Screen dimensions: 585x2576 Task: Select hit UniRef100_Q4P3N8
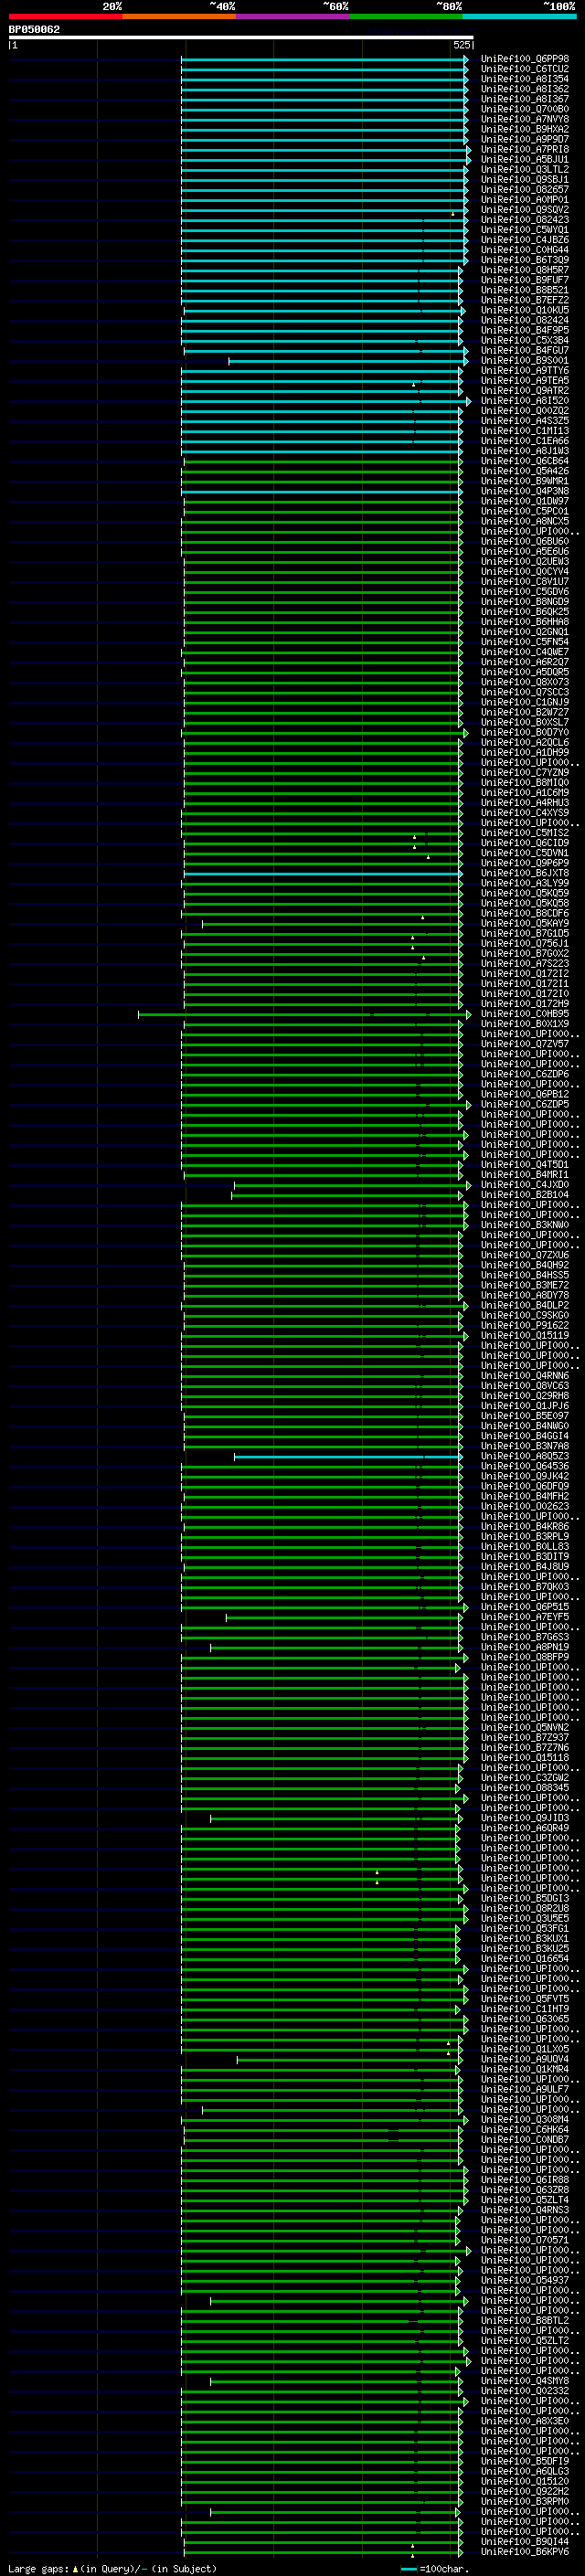[524, 491]
